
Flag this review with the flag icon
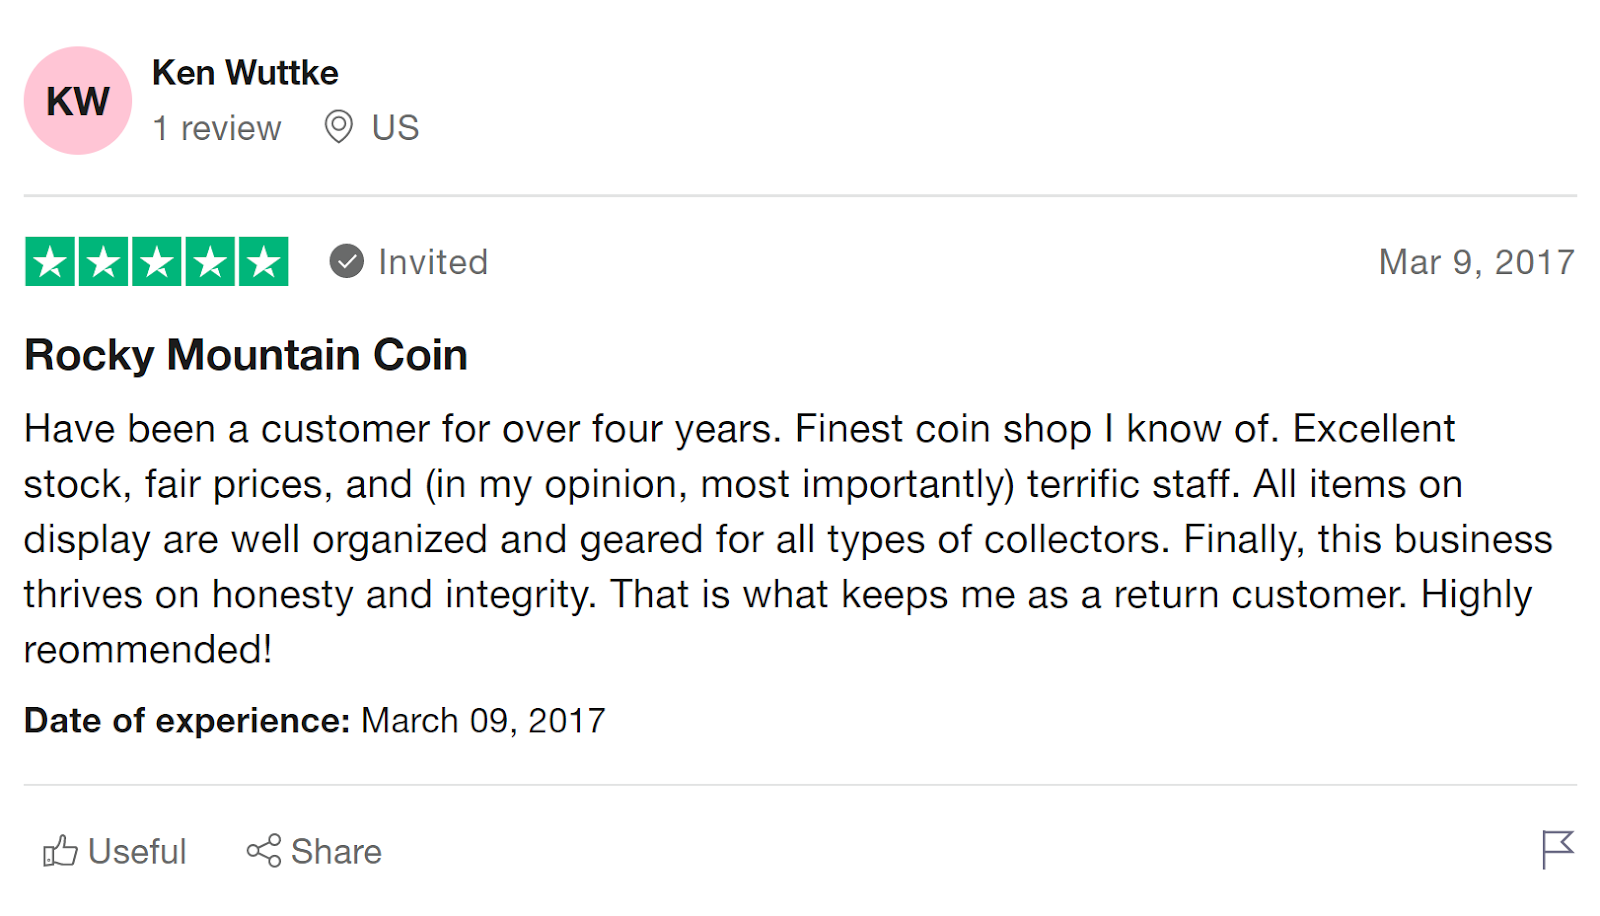1557,849
